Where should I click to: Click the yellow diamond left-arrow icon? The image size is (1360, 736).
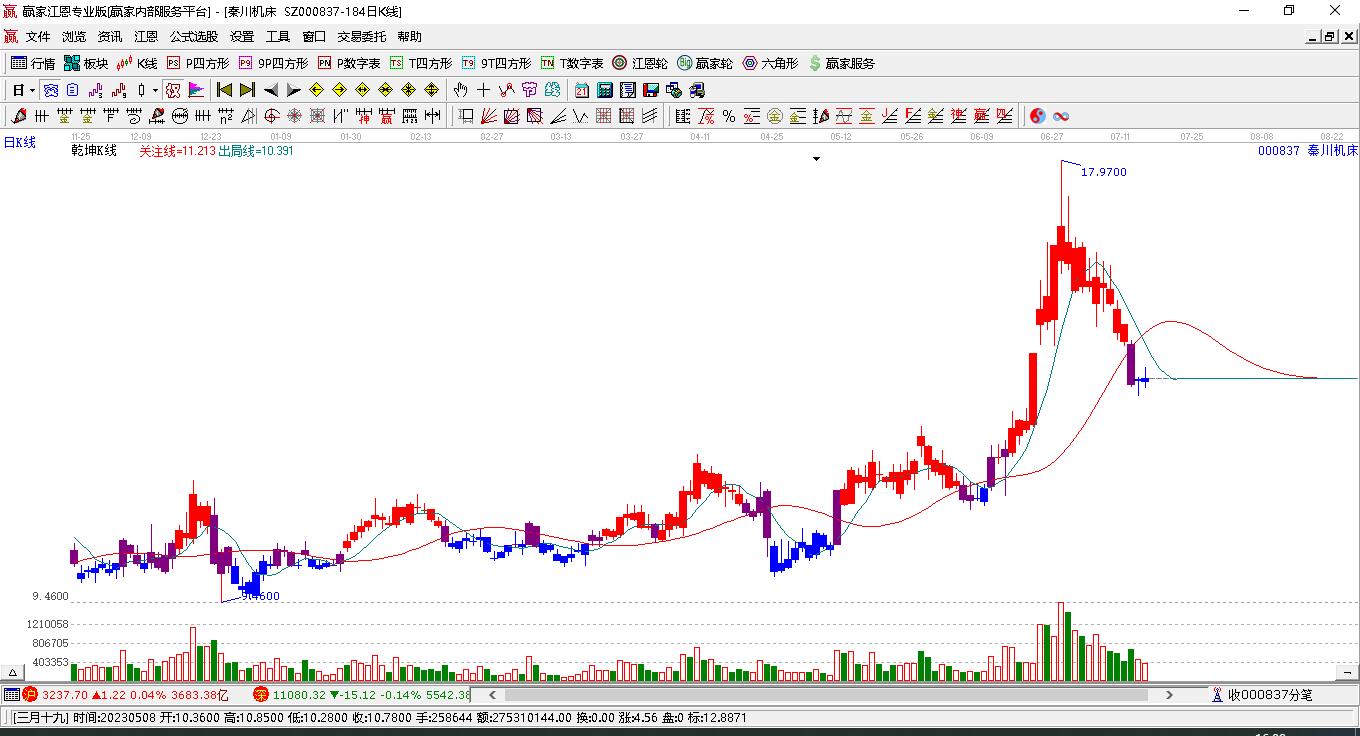(x=317, y=90)
